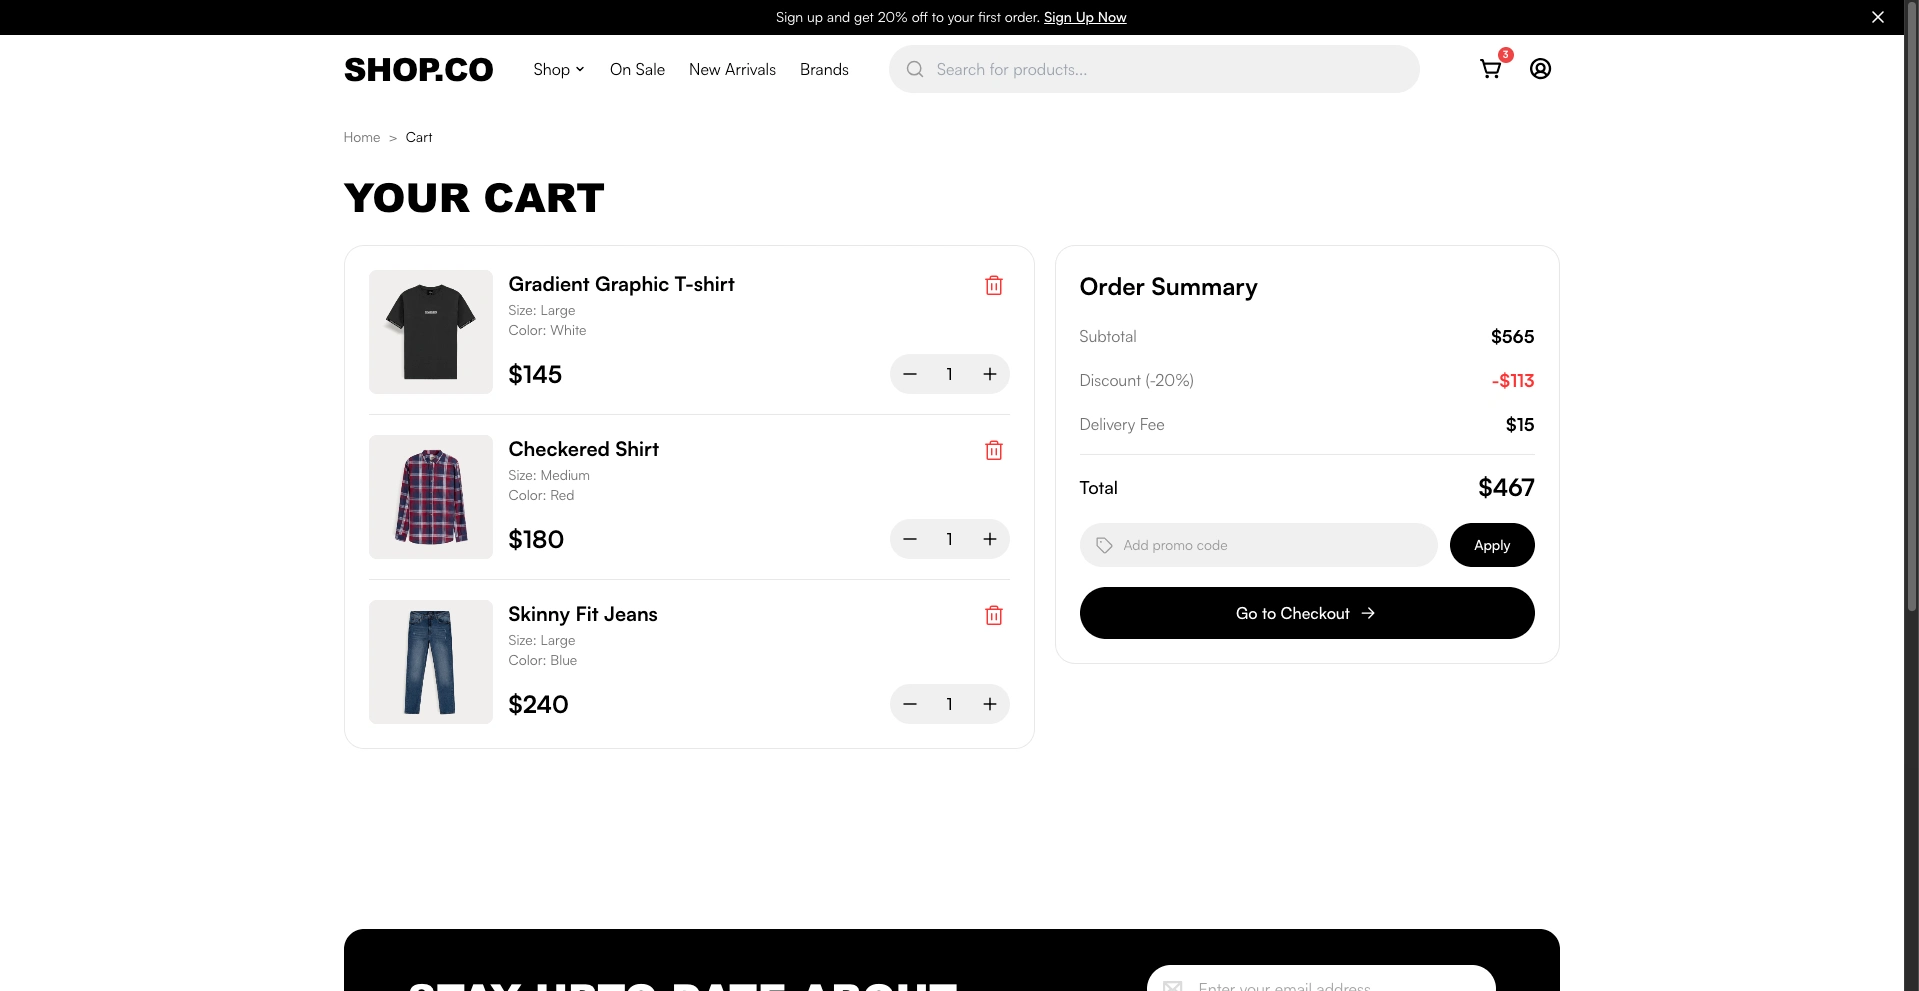The width and height of the screenshot is (1919, 991).
Task: Remove Checkered Shirt using trash icon
Action: pyautogui.click(x=993, y=451)
